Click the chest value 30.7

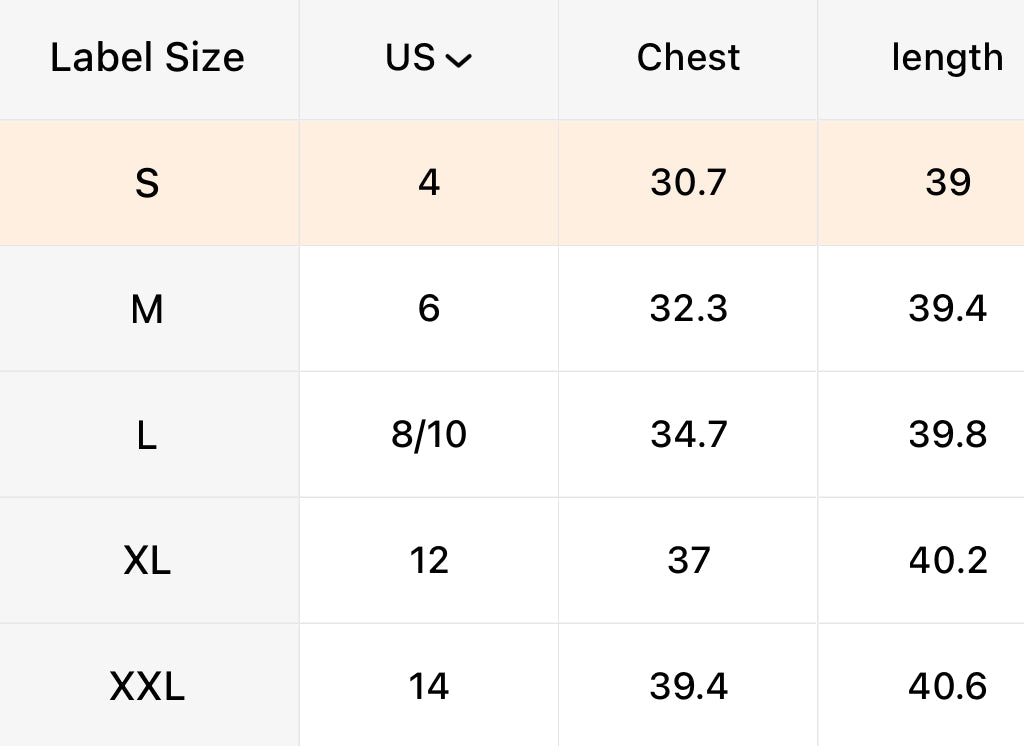(688, 182)
